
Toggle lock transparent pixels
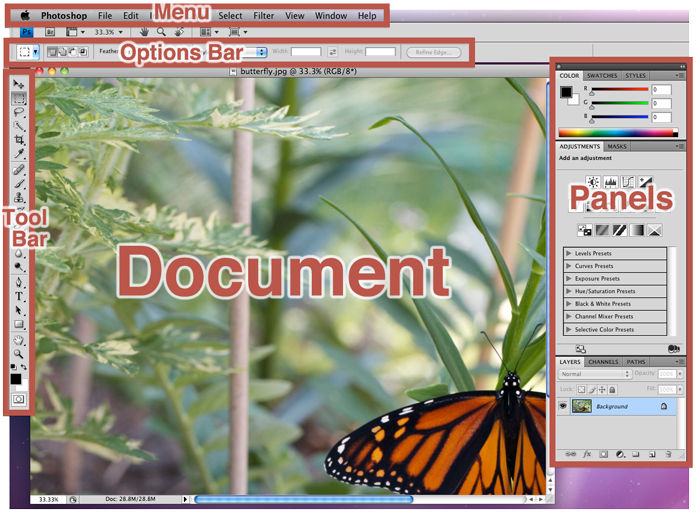581,390
